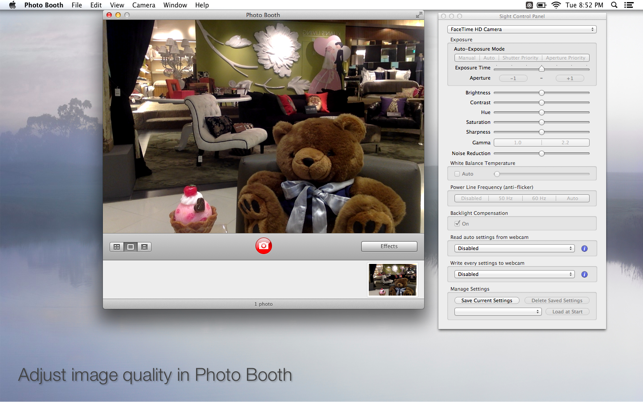Open Spotlight search in the menu bar
The width and height of the screenshot is (643, 402).
coord(614,5)
